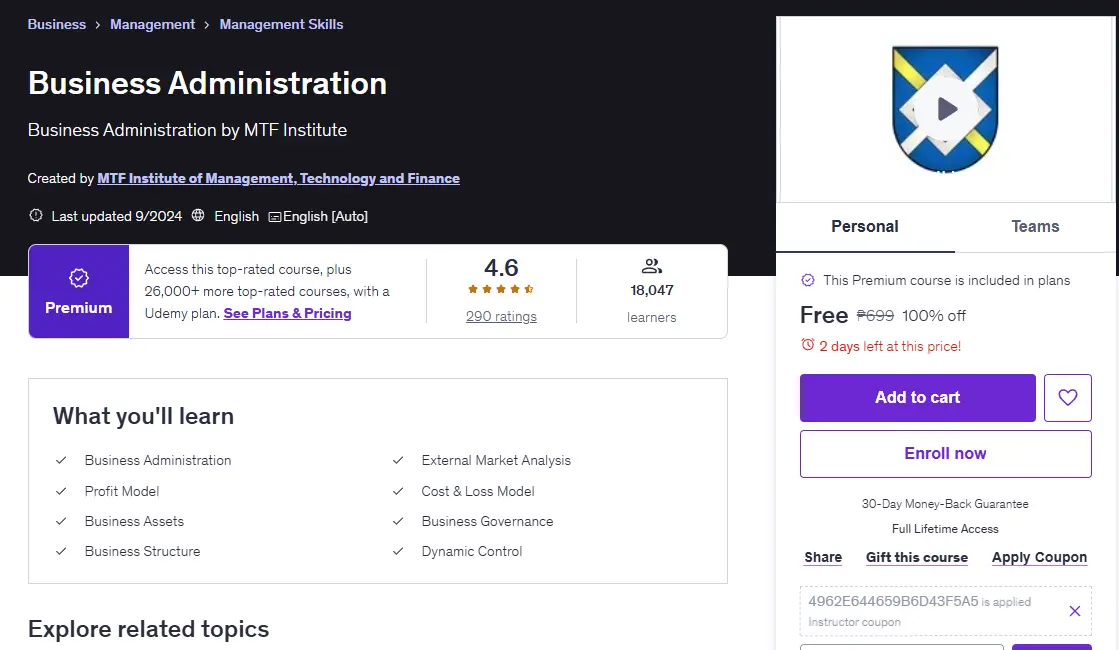Open the Management breadcrumb link
The width and height of the screenshot is (1119, 650).
pos(152,24)
